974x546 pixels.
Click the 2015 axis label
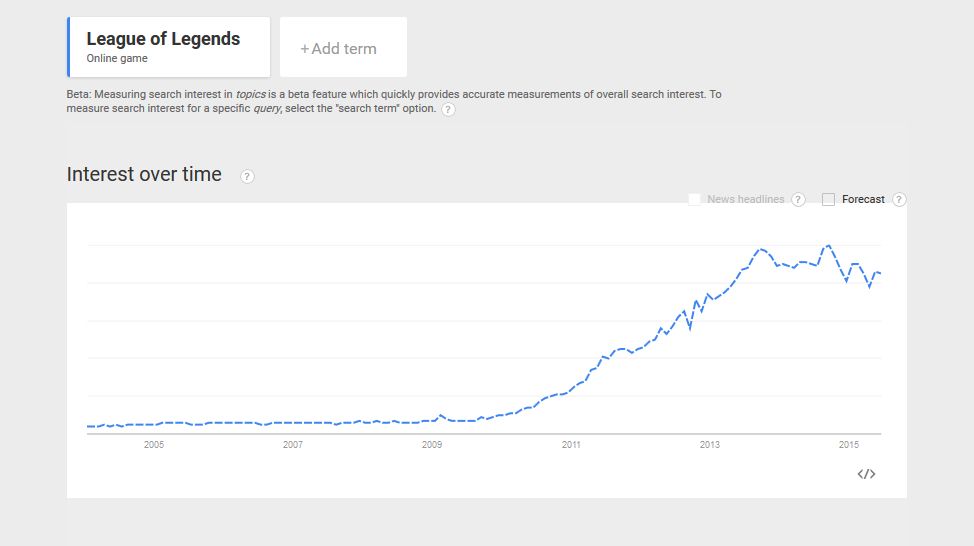(849, 445)
